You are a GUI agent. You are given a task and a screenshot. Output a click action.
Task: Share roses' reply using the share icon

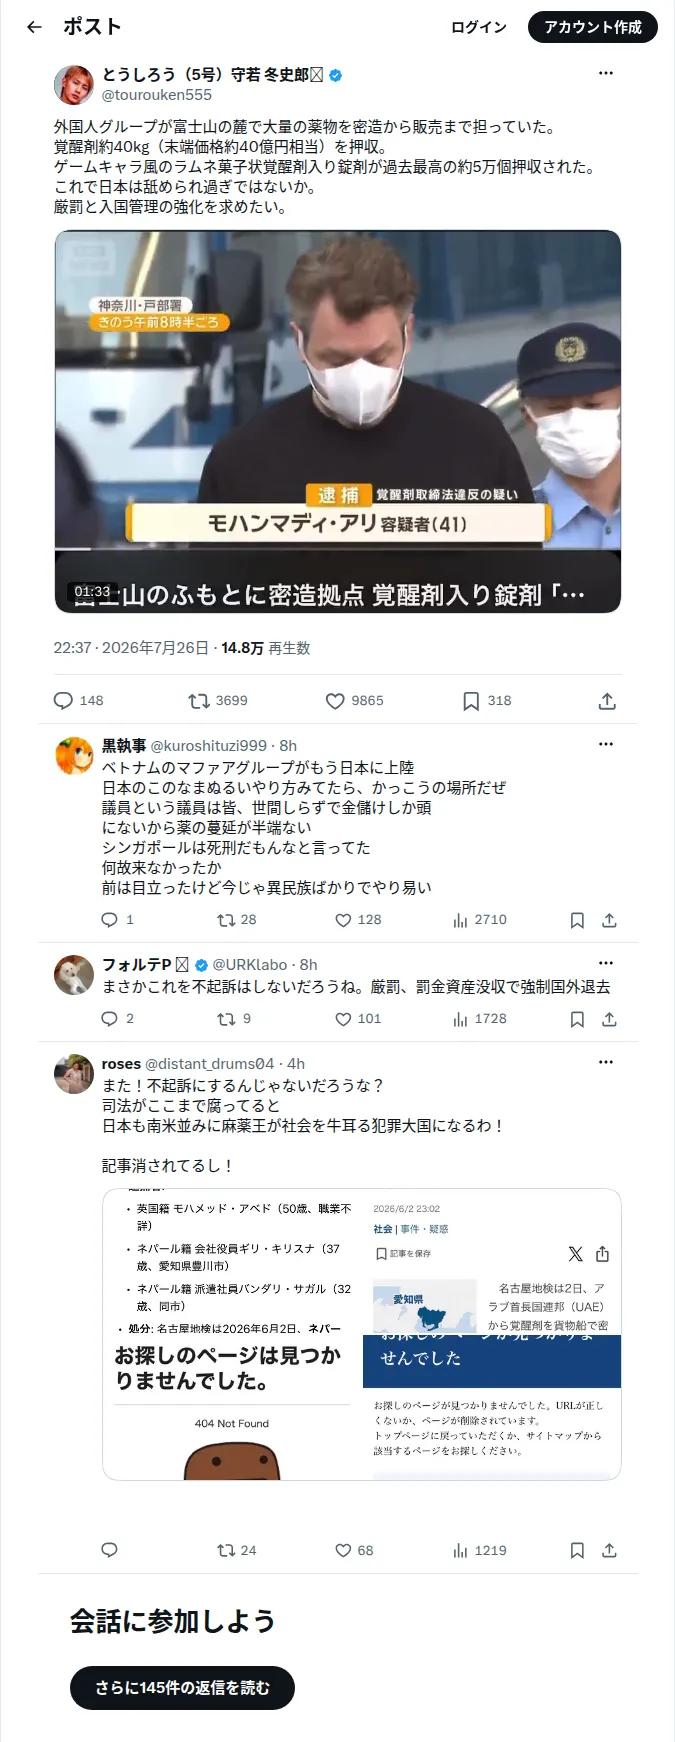tap(609, 1551)
